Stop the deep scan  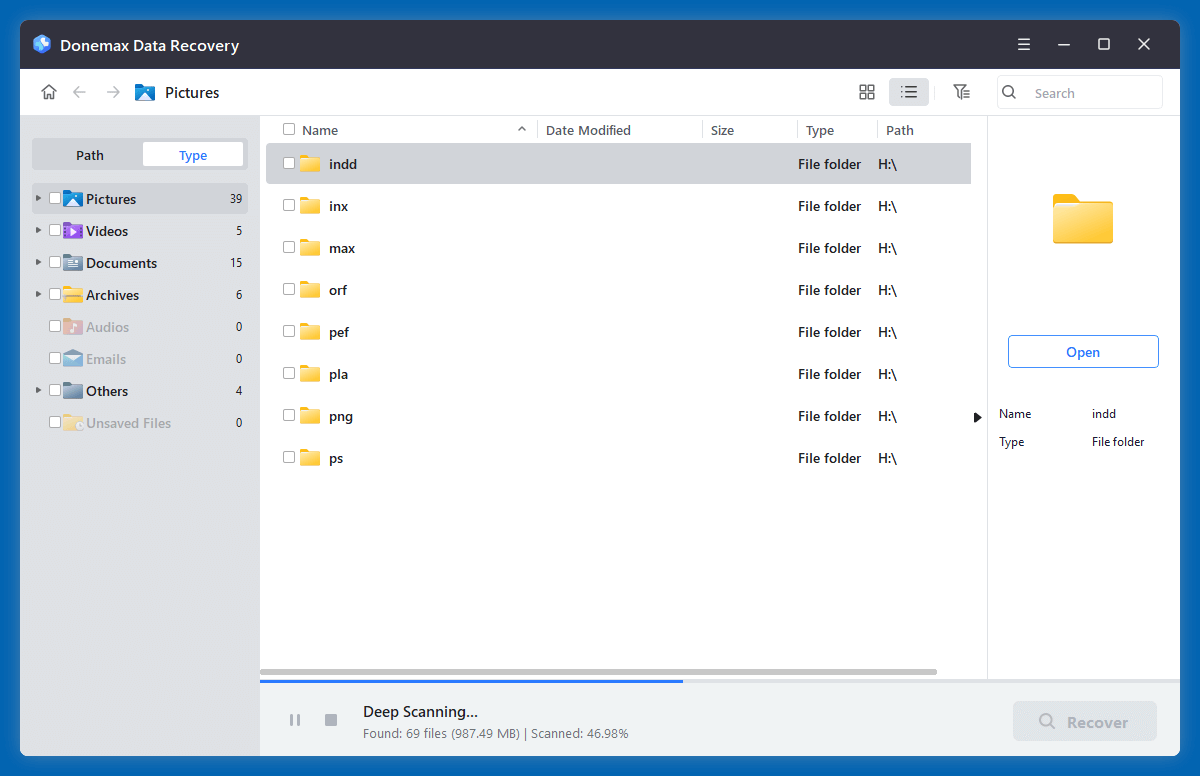[330, 719]
